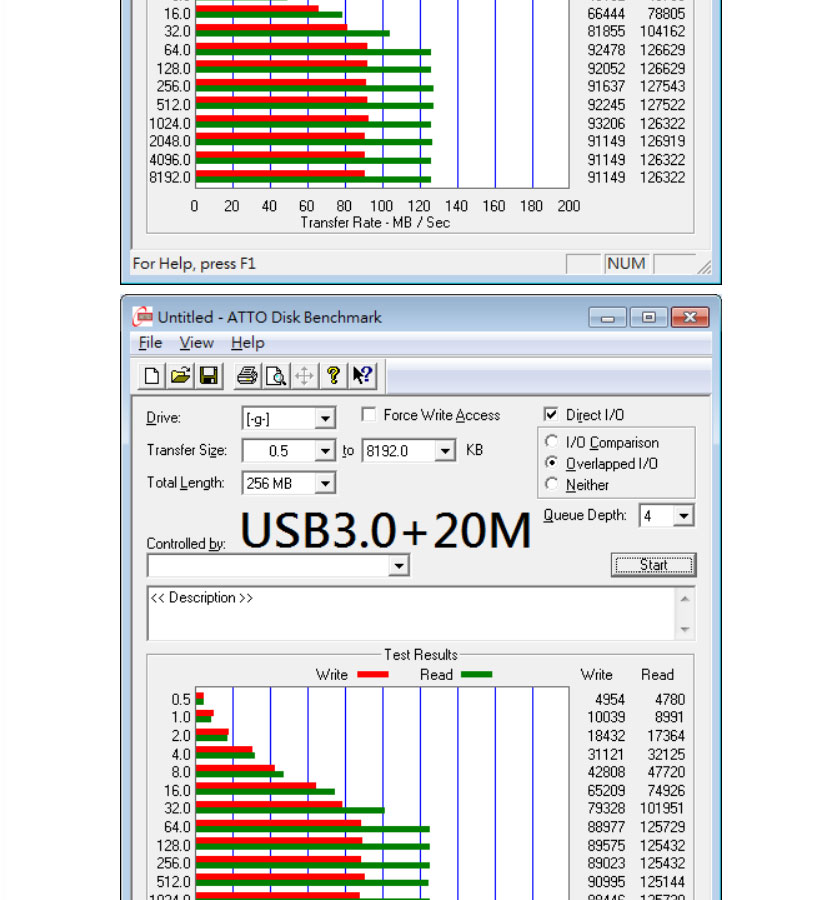Image resolution: width=835 pixels, height=900 pixels.
Task: Select the pan/move toolbar icon
Action: [304, 376]
